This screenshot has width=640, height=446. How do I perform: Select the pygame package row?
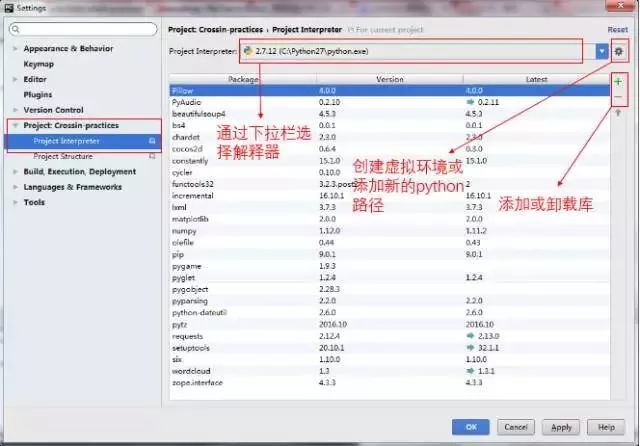pyautogui.click(x=390, y=266)
